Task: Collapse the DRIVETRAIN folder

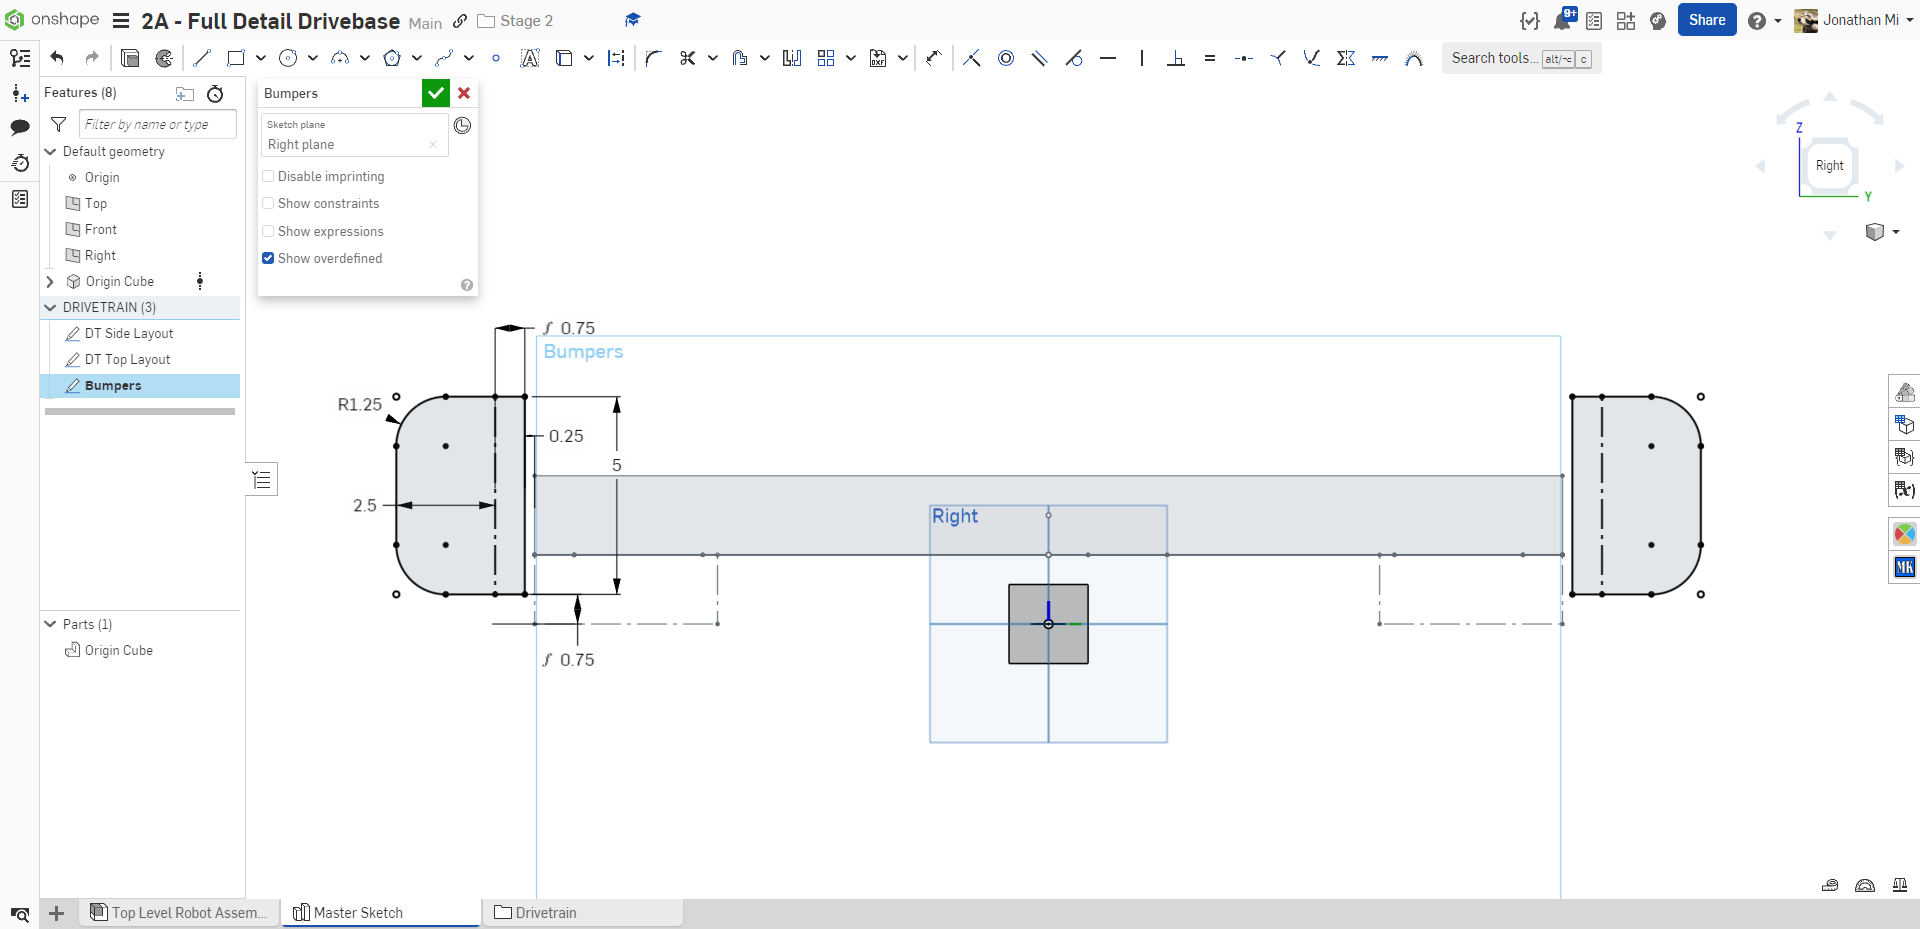Action: click(50, 308)
